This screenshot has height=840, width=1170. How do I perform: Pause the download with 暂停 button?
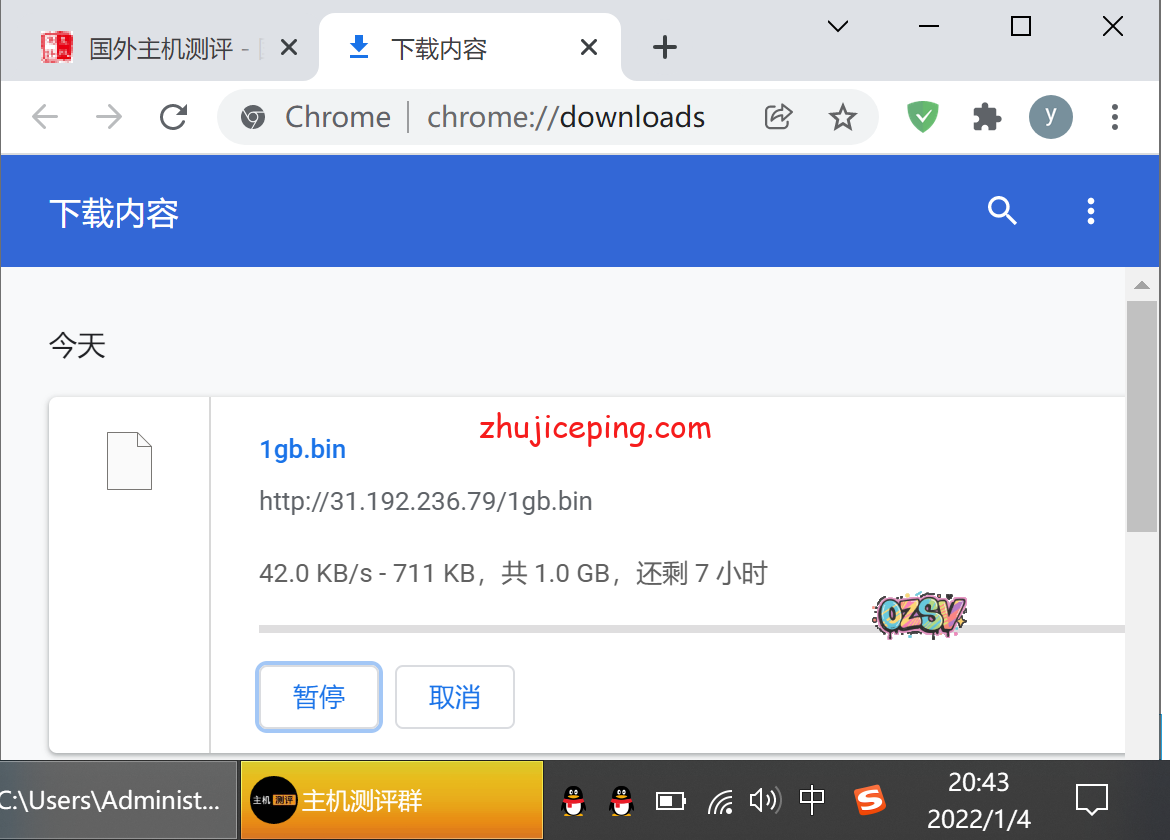coord(319,697)
